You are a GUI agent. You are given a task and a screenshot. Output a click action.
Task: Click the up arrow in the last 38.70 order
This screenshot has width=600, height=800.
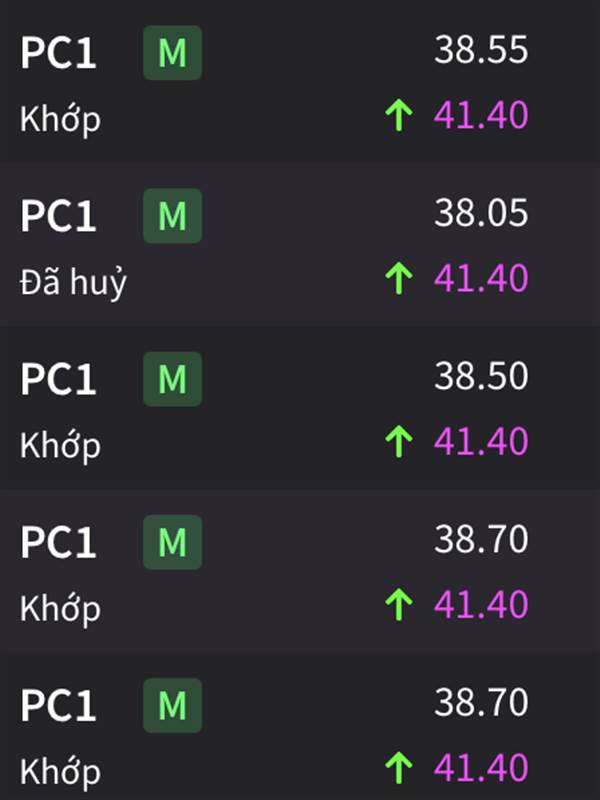click(x=399, y=768)
